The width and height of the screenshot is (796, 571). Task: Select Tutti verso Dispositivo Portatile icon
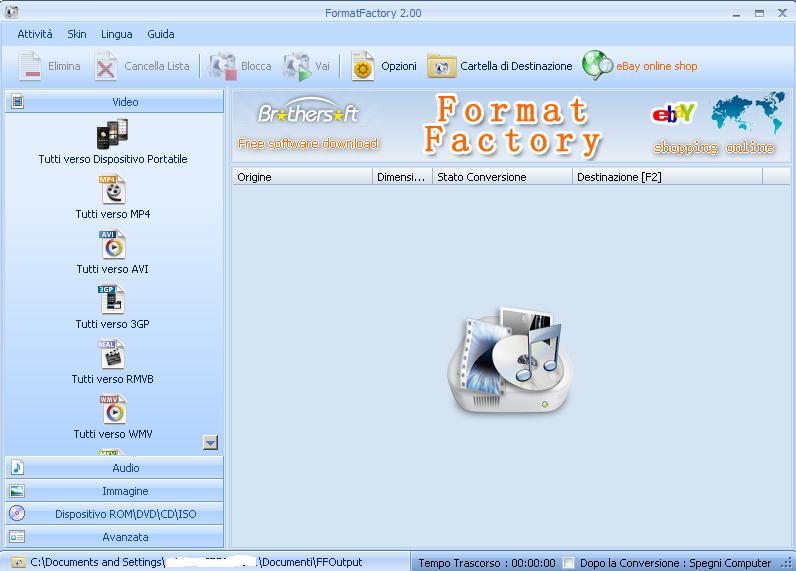(112, 135)
